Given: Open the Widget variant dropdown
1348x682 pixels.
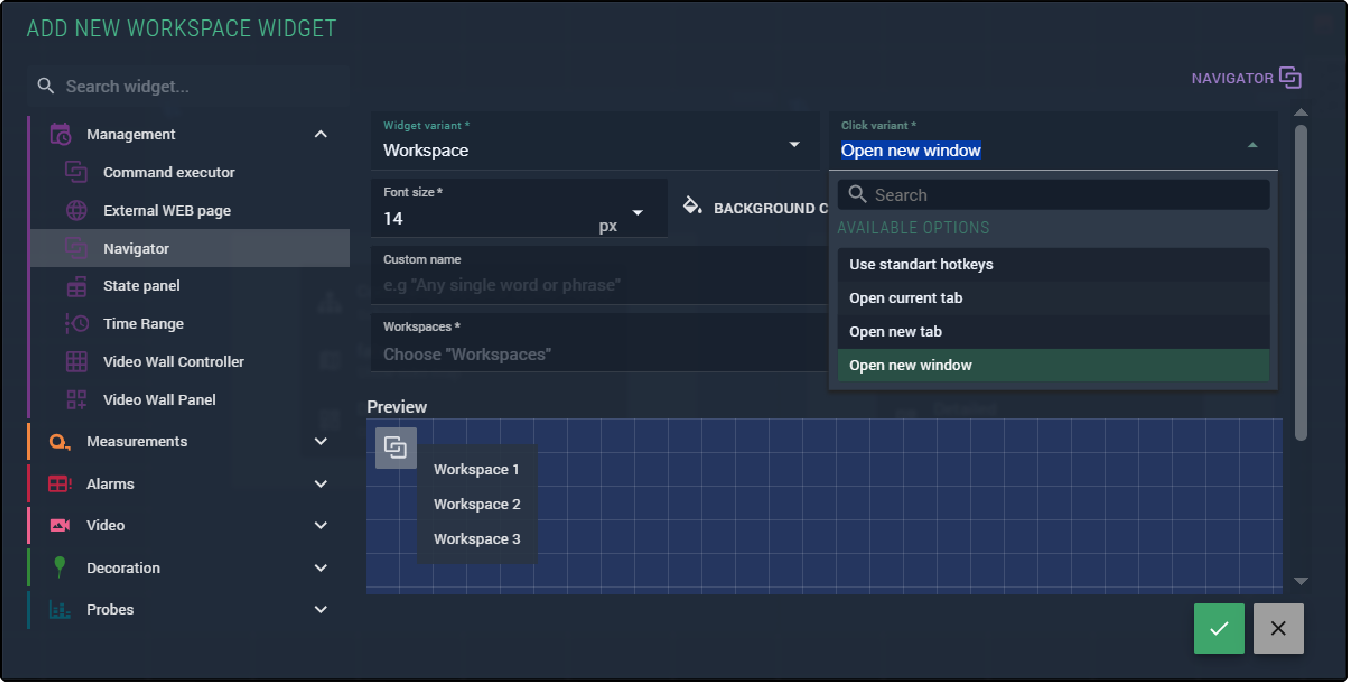Looking at the screenshot, I should tap(795, 145).
